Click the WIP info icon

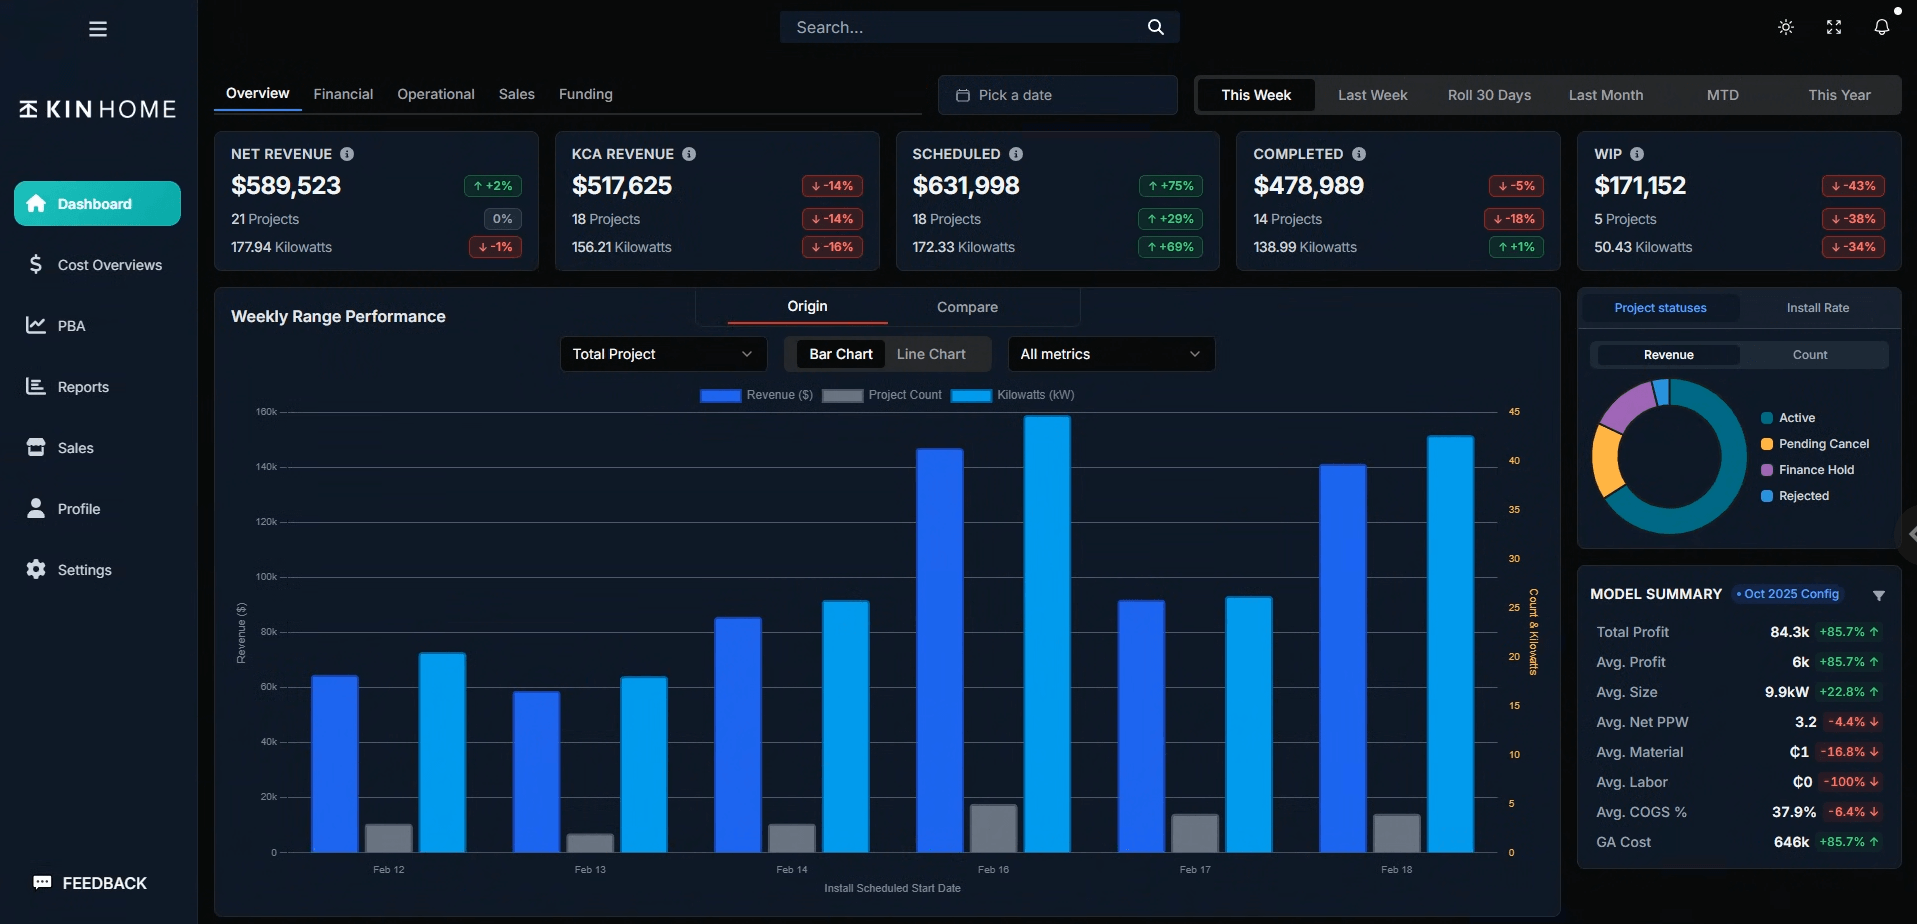coord(1637,154)
